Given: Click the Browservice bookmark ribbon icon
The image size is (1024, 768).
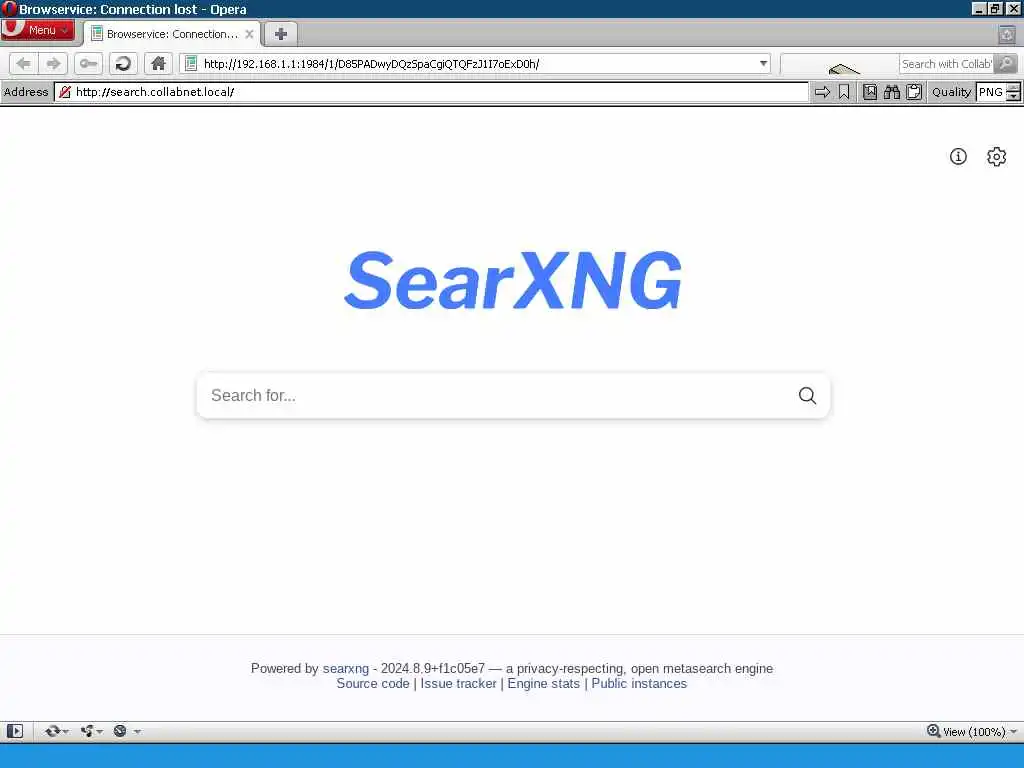Looking at the screenshot, I should coord(844,92).
